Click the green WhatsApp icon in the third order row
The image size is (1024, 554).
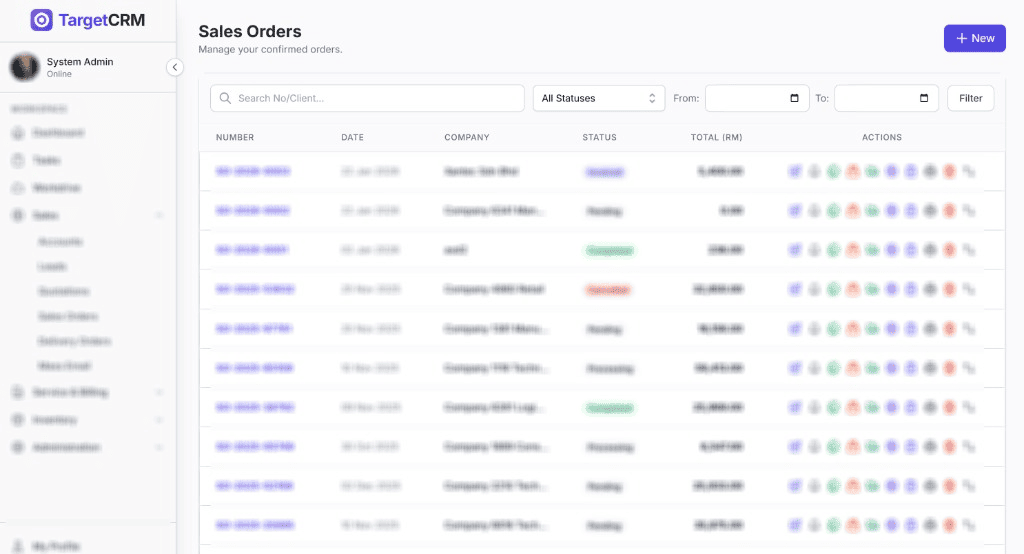click(833, 250)
